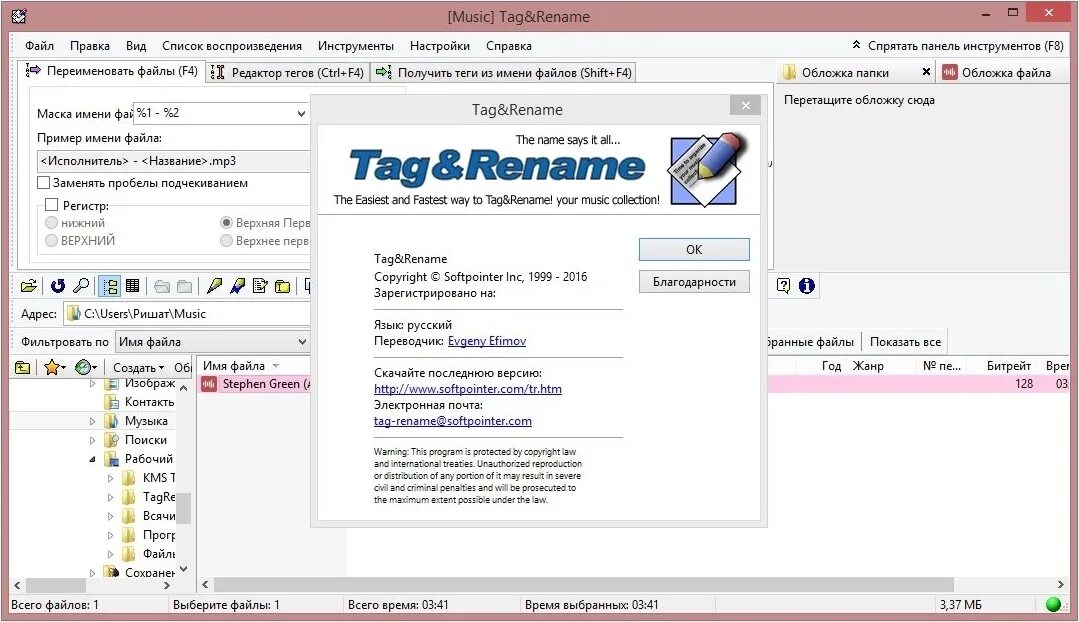Select the Верхняя Перв radio button
Screen dimensions: 1079x622
click(226, 223)
